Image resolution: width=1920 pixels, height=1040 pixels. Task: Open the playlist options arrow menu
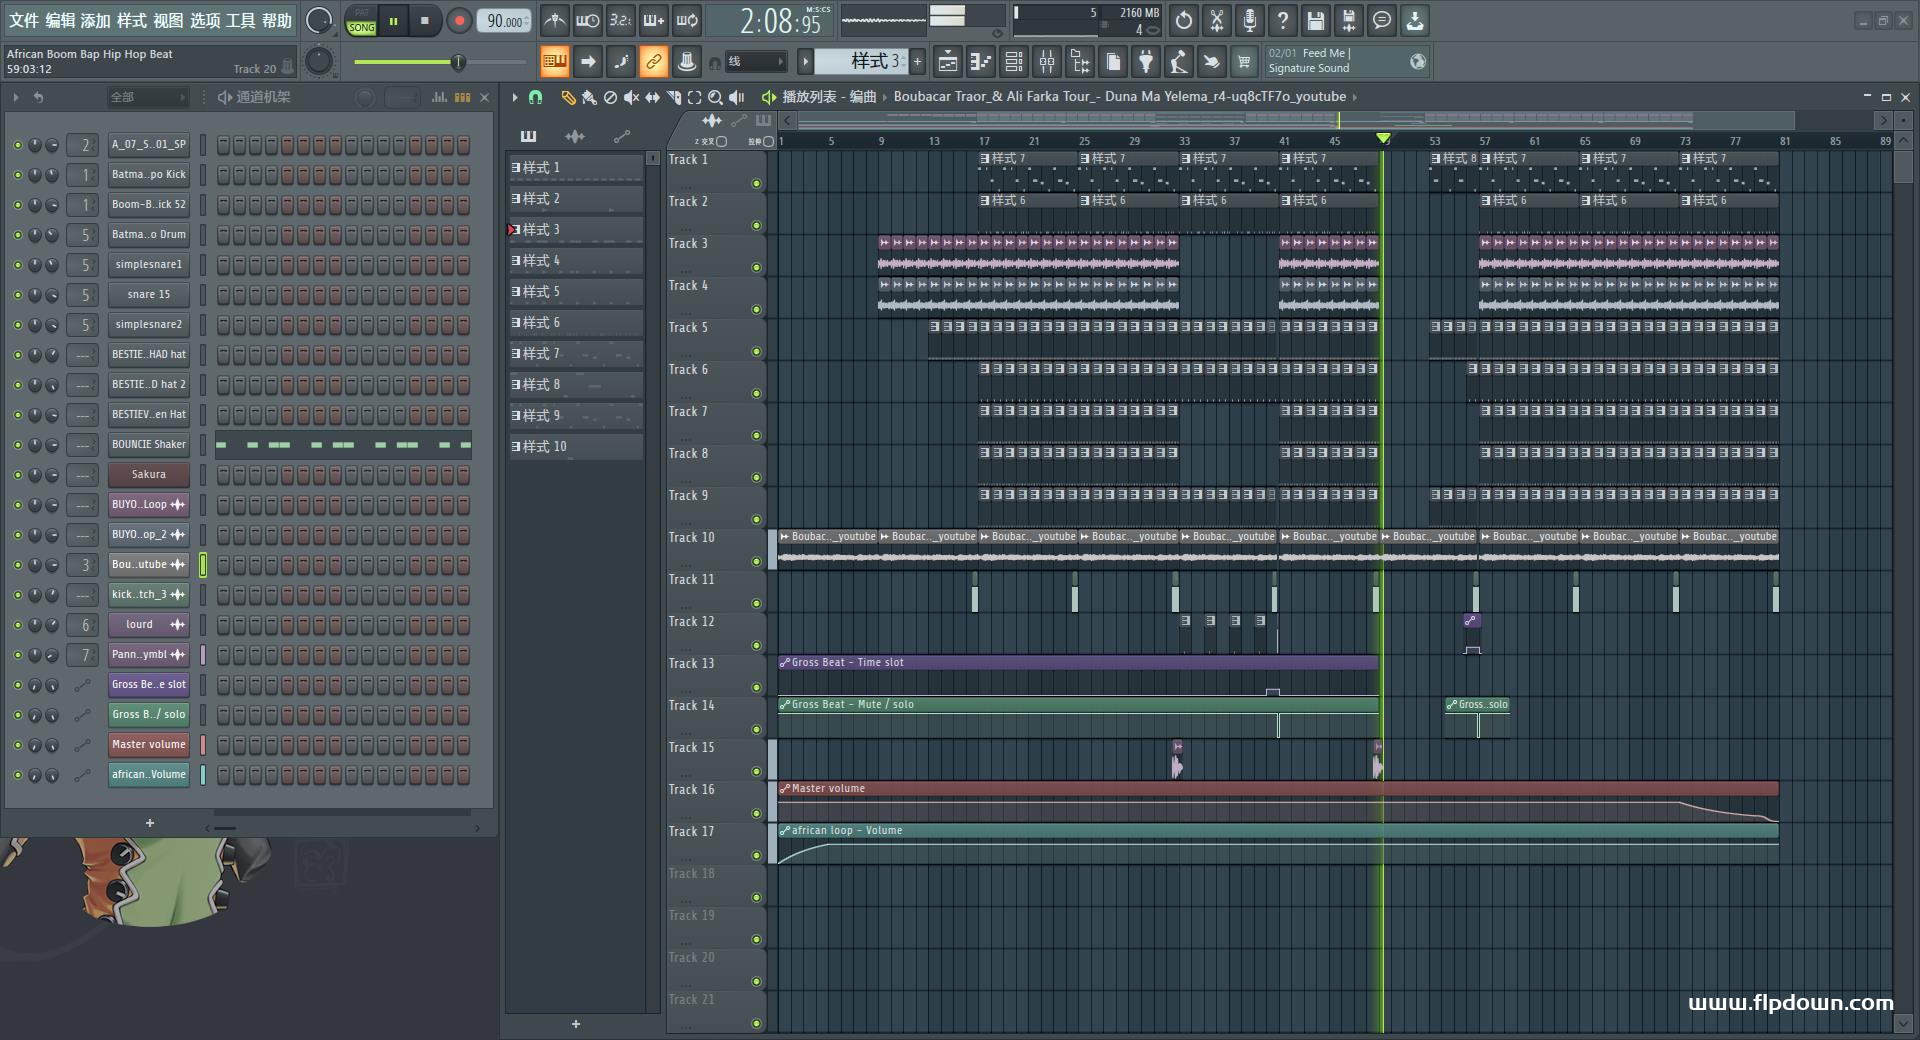click(x=514, y=97)
